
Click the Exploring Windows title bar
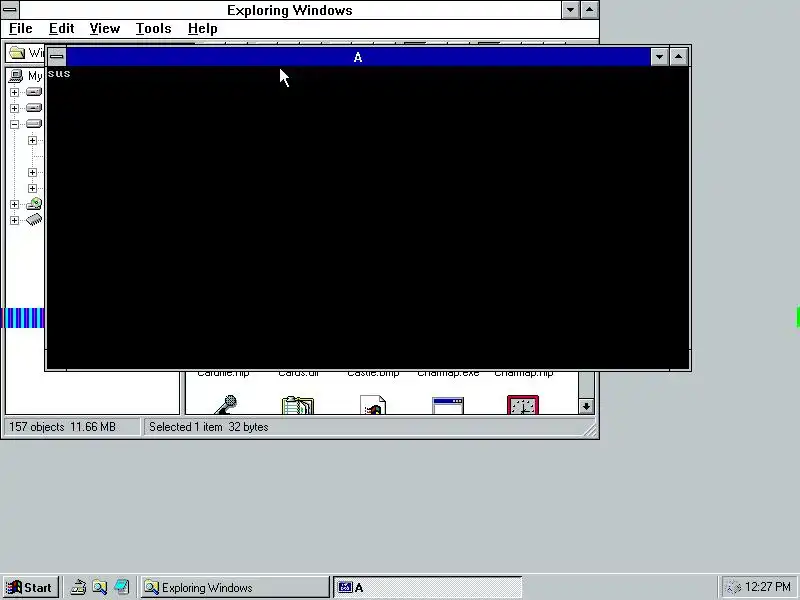click(290, 10)
